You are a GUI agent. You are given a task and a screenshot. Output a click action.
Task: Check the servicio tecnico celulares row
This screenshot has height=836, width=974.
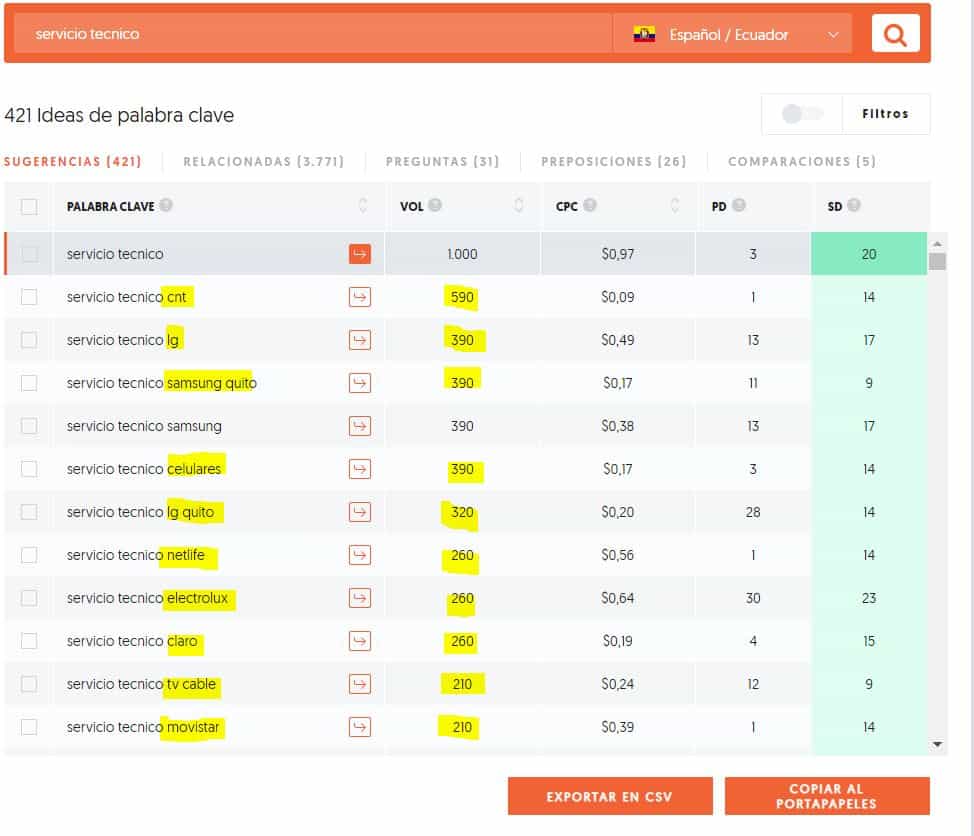[x=29, y=469]
